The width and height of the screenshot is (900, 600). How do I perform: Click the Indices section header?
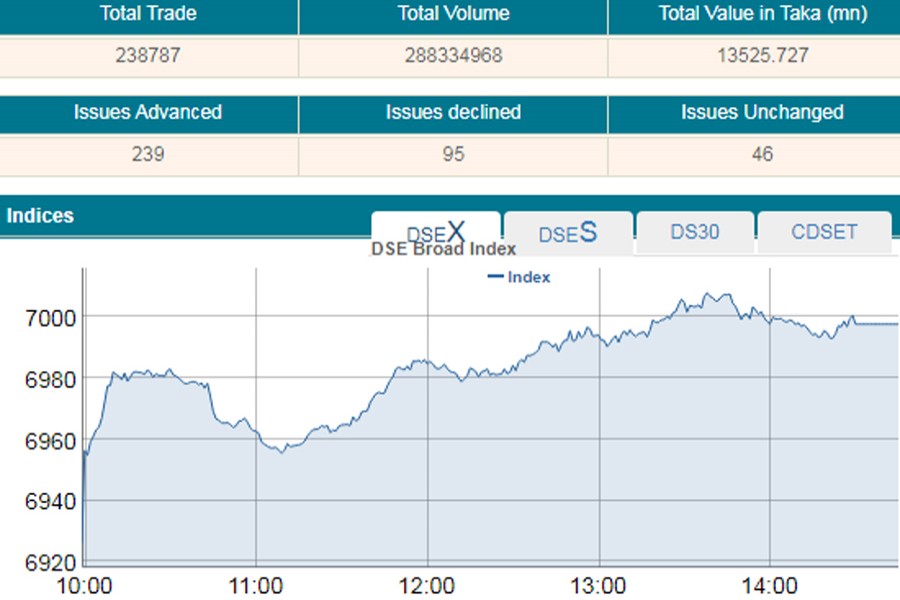coord(40,215)
